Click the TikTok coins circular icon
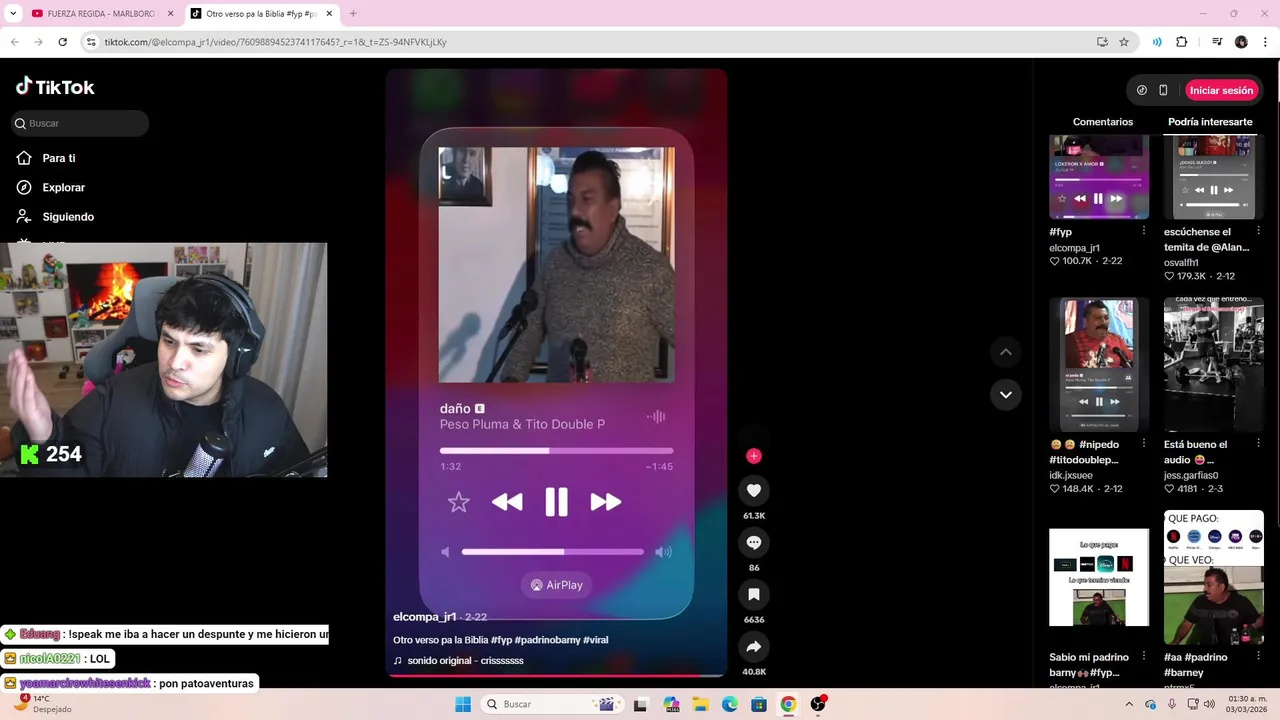 point(1142,90)
